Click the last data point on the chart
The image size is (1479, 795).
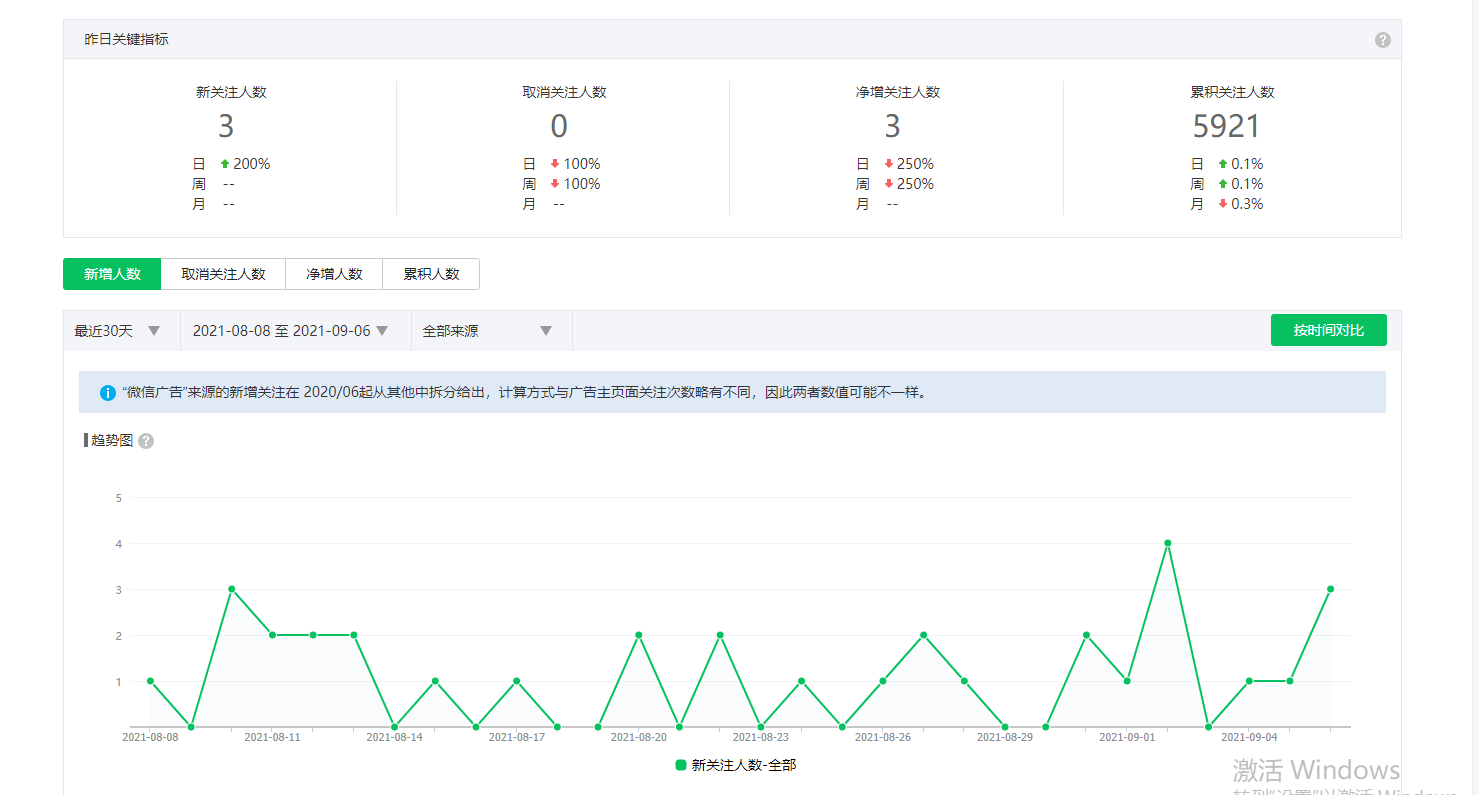pyautogui.click(x=1330, y=589)
